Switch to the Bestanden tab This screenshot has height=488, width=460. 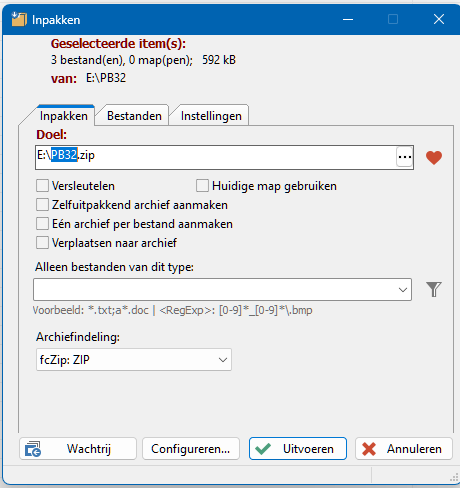click(x=134, y=116)
